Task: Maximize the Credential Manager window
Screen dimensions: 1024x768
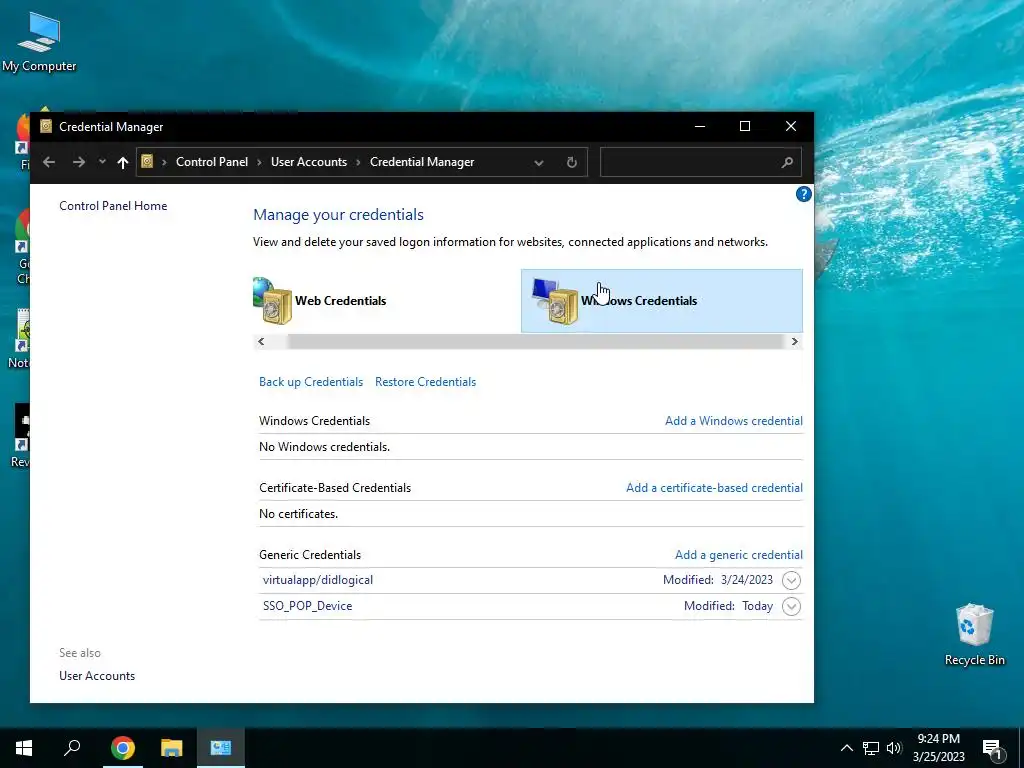Action: pos(744,127)
